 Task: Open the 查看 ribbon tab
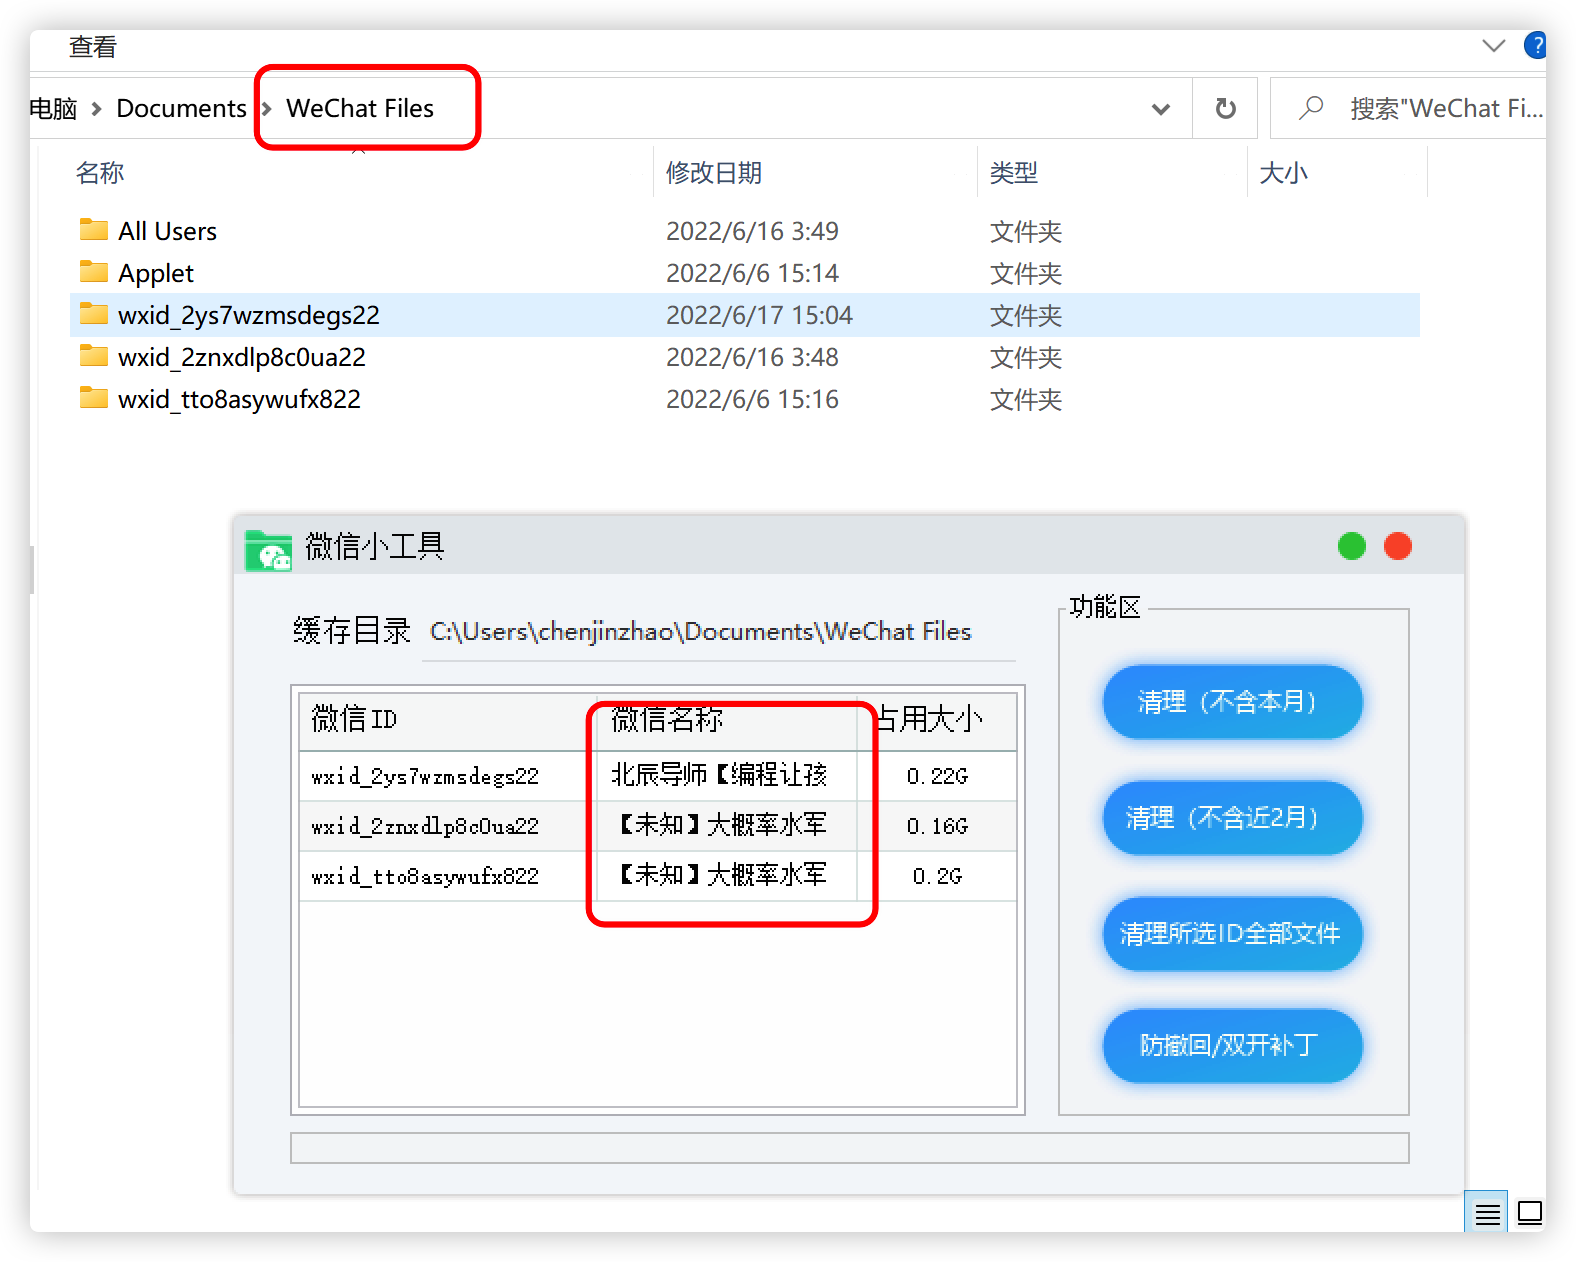point(93,46)
